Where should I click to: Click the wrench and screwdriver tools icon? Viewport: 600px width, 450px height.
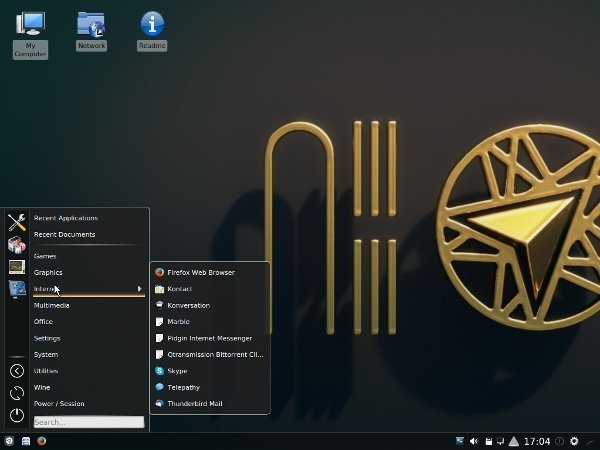[16, 223]
